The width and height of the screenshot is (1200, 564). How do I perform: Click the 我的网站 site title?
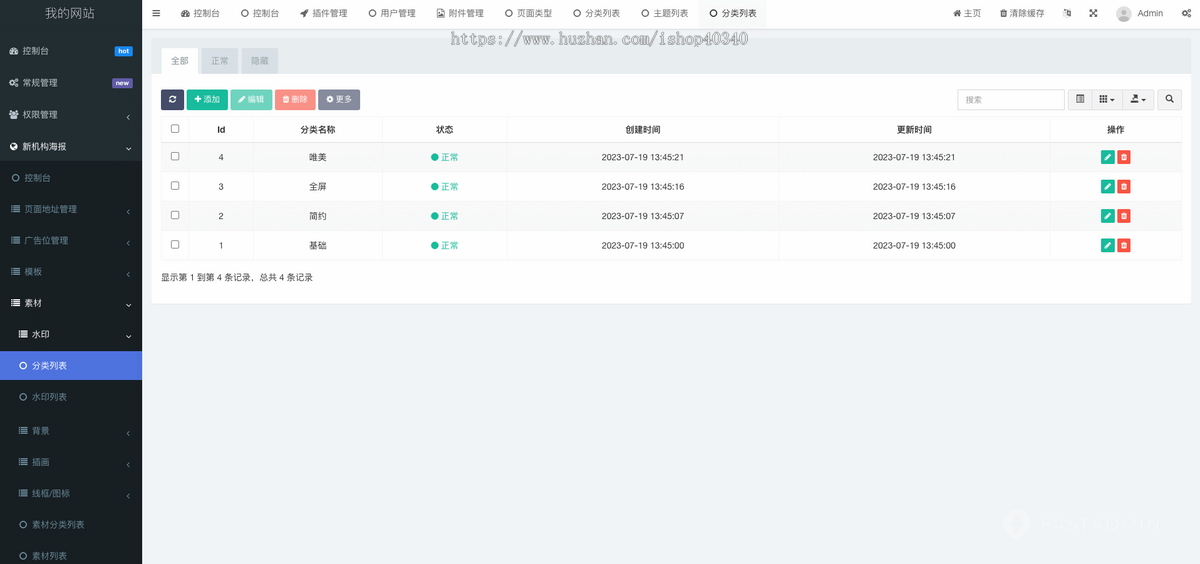(x=71, y=13)
